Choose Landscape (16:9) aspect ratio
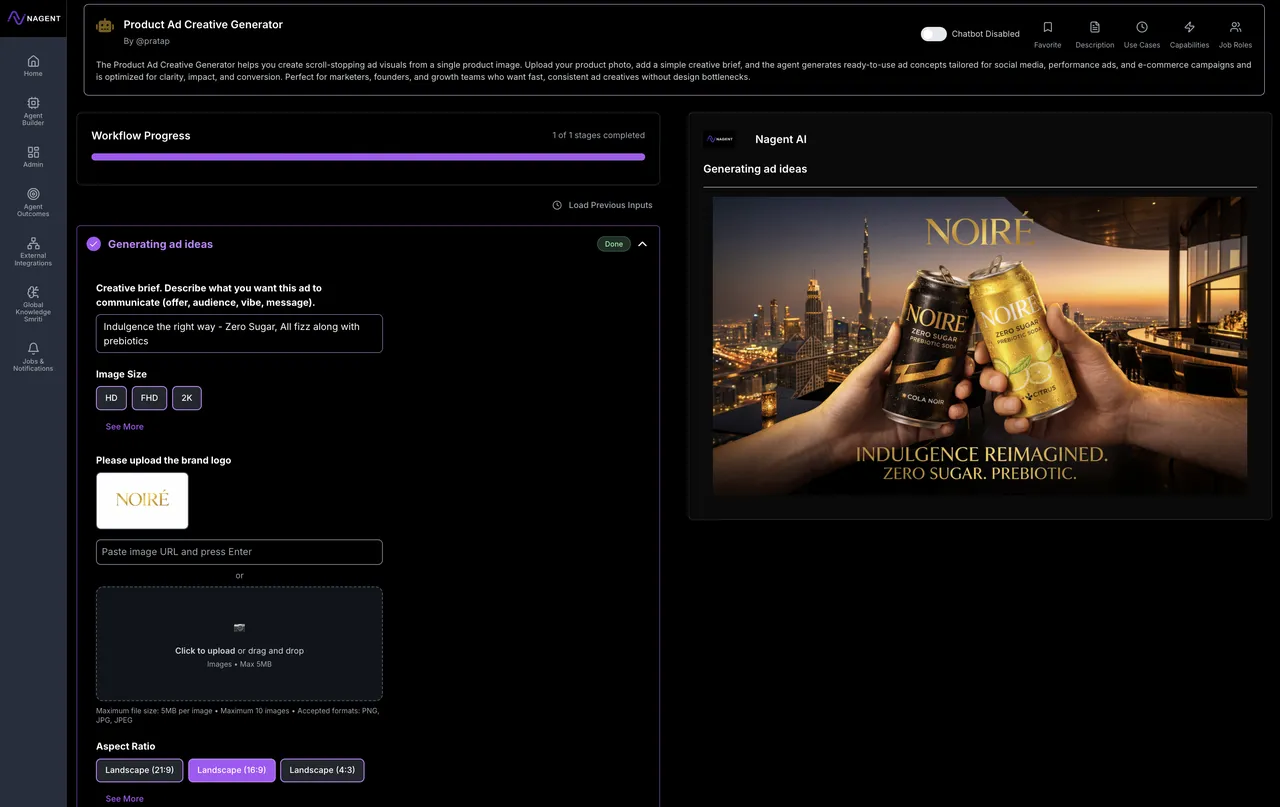Image resolution: width=1280 pixels, height=807 pixels. (x=232, y=770)
